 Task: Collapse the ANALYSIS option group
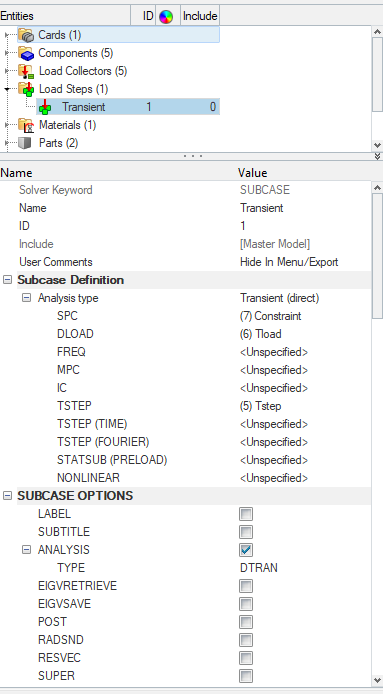tap(27, 550)
